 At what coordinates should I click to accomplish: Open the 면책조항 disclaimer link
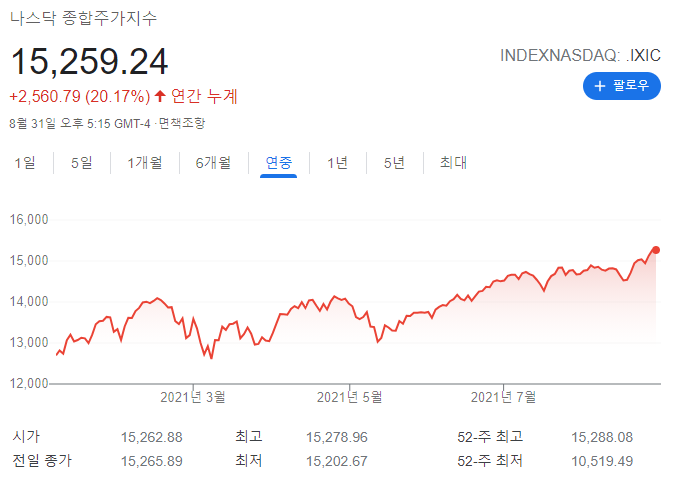(182, 123)
